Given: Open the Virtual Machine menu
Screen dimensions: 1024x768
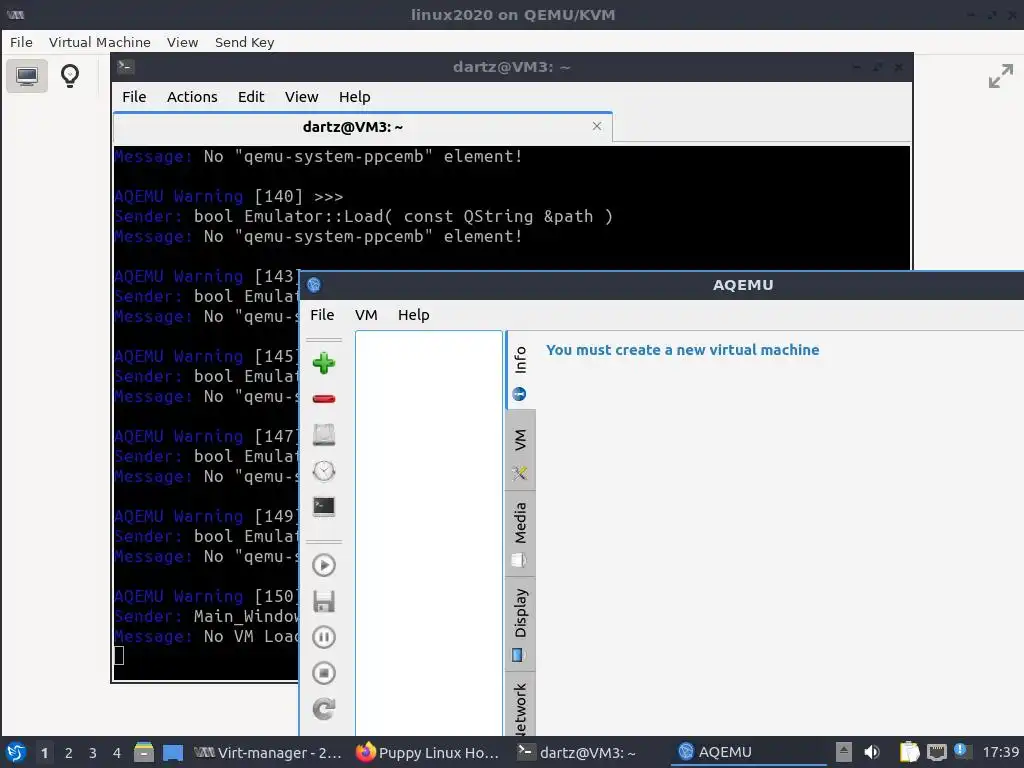Looking at the screenshot, I should pyautogui.click(x=99, y=42).
